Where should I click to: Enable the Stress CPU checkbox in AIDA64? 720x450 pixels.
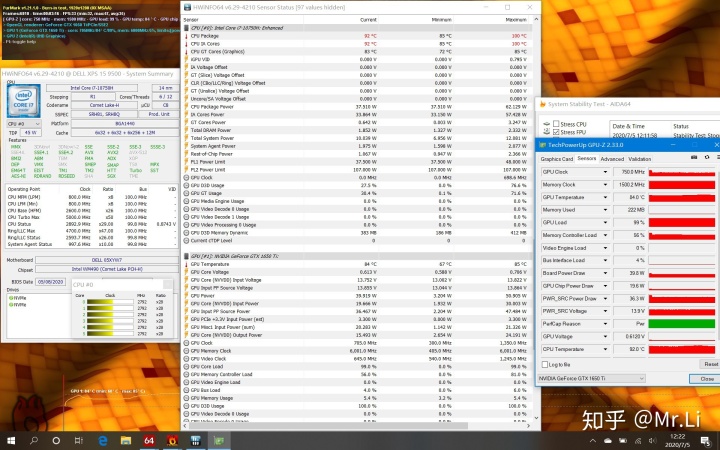(556, 124)
